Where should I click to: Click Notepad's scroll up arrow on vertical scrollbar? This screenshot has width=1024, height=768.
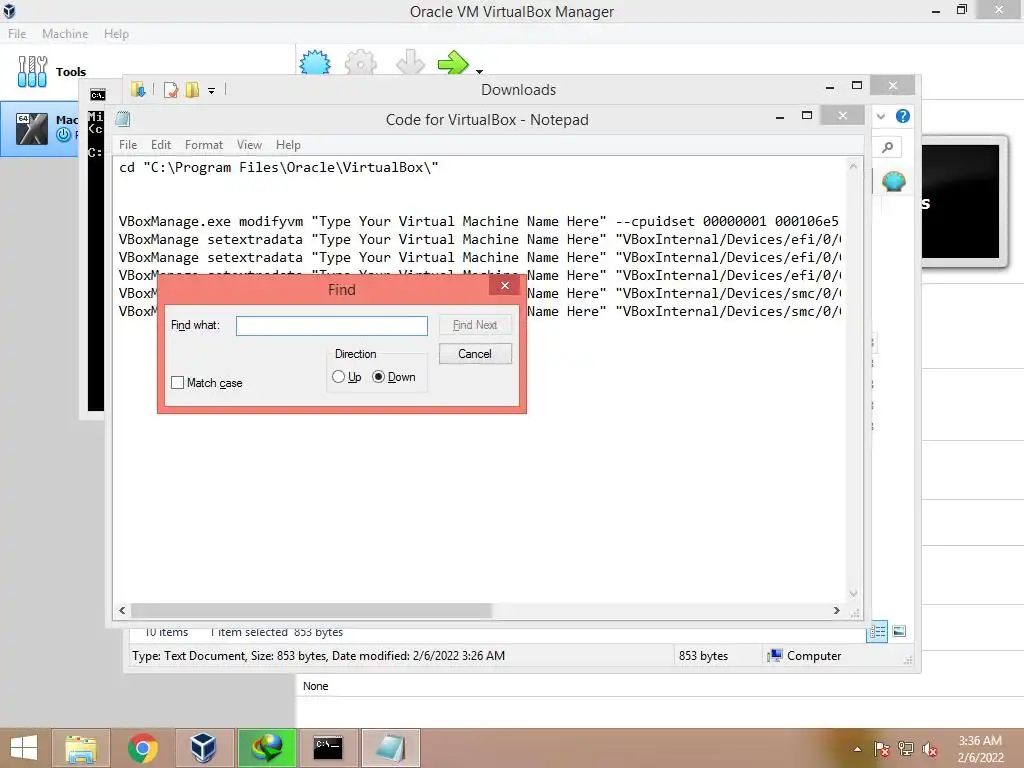pos(853,167)
